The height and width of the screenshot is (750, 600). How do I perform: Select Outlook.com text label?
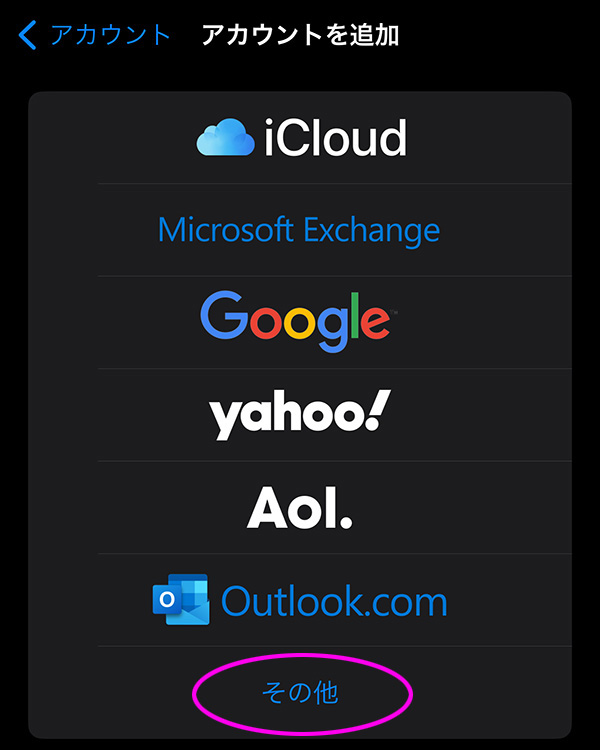tap(334, 601)
